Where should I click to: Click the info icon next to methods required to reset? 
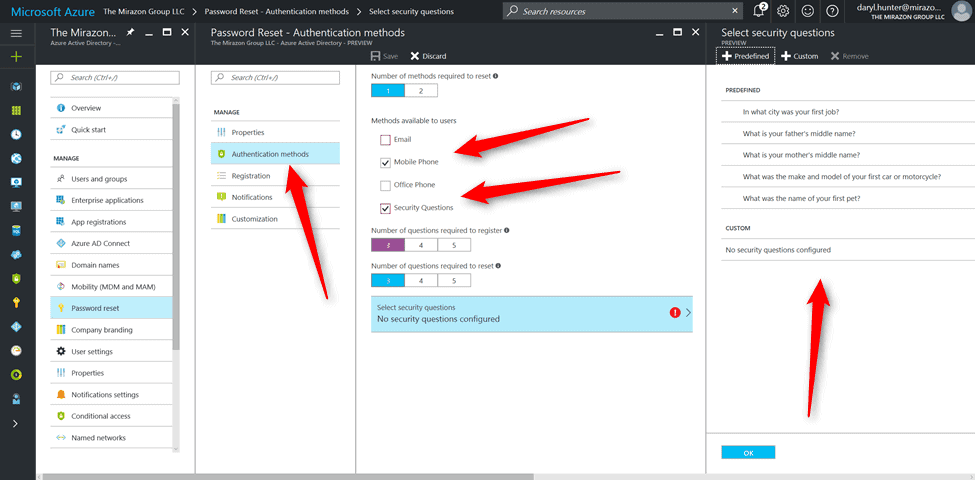click(x=495, y=76)
